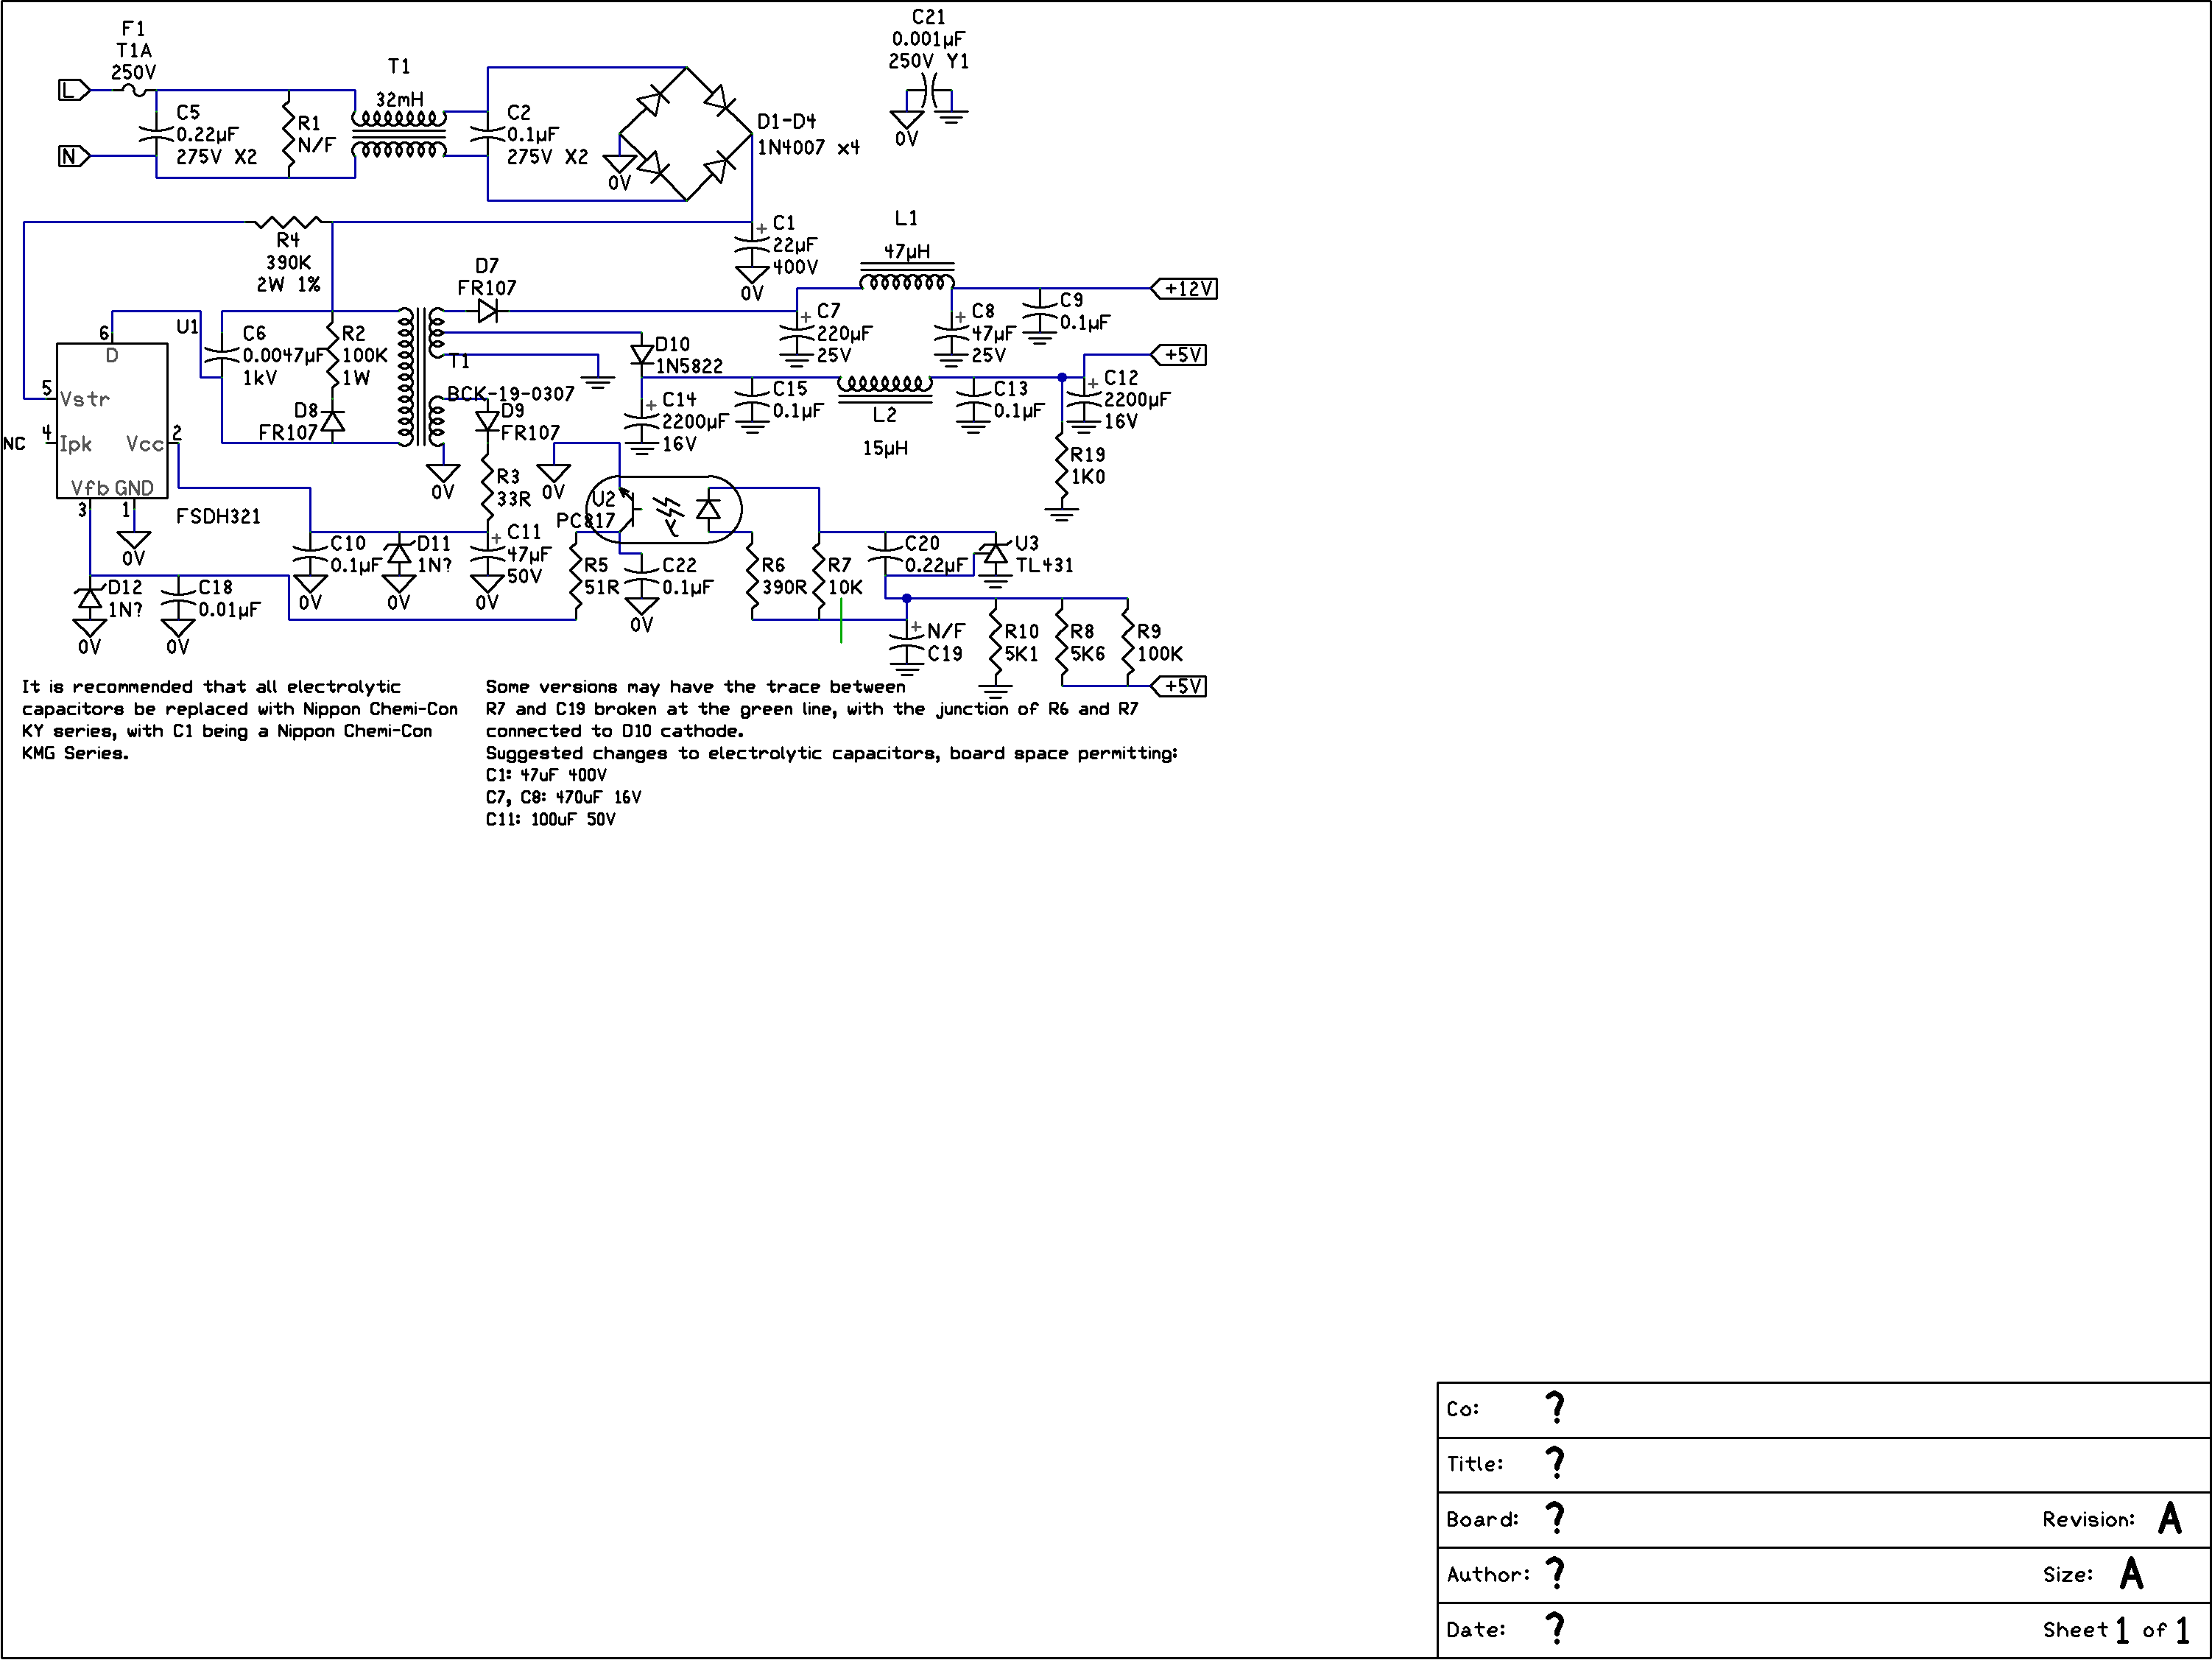Select the 32mH common-mode choke symbol

[x=399, y=134]
